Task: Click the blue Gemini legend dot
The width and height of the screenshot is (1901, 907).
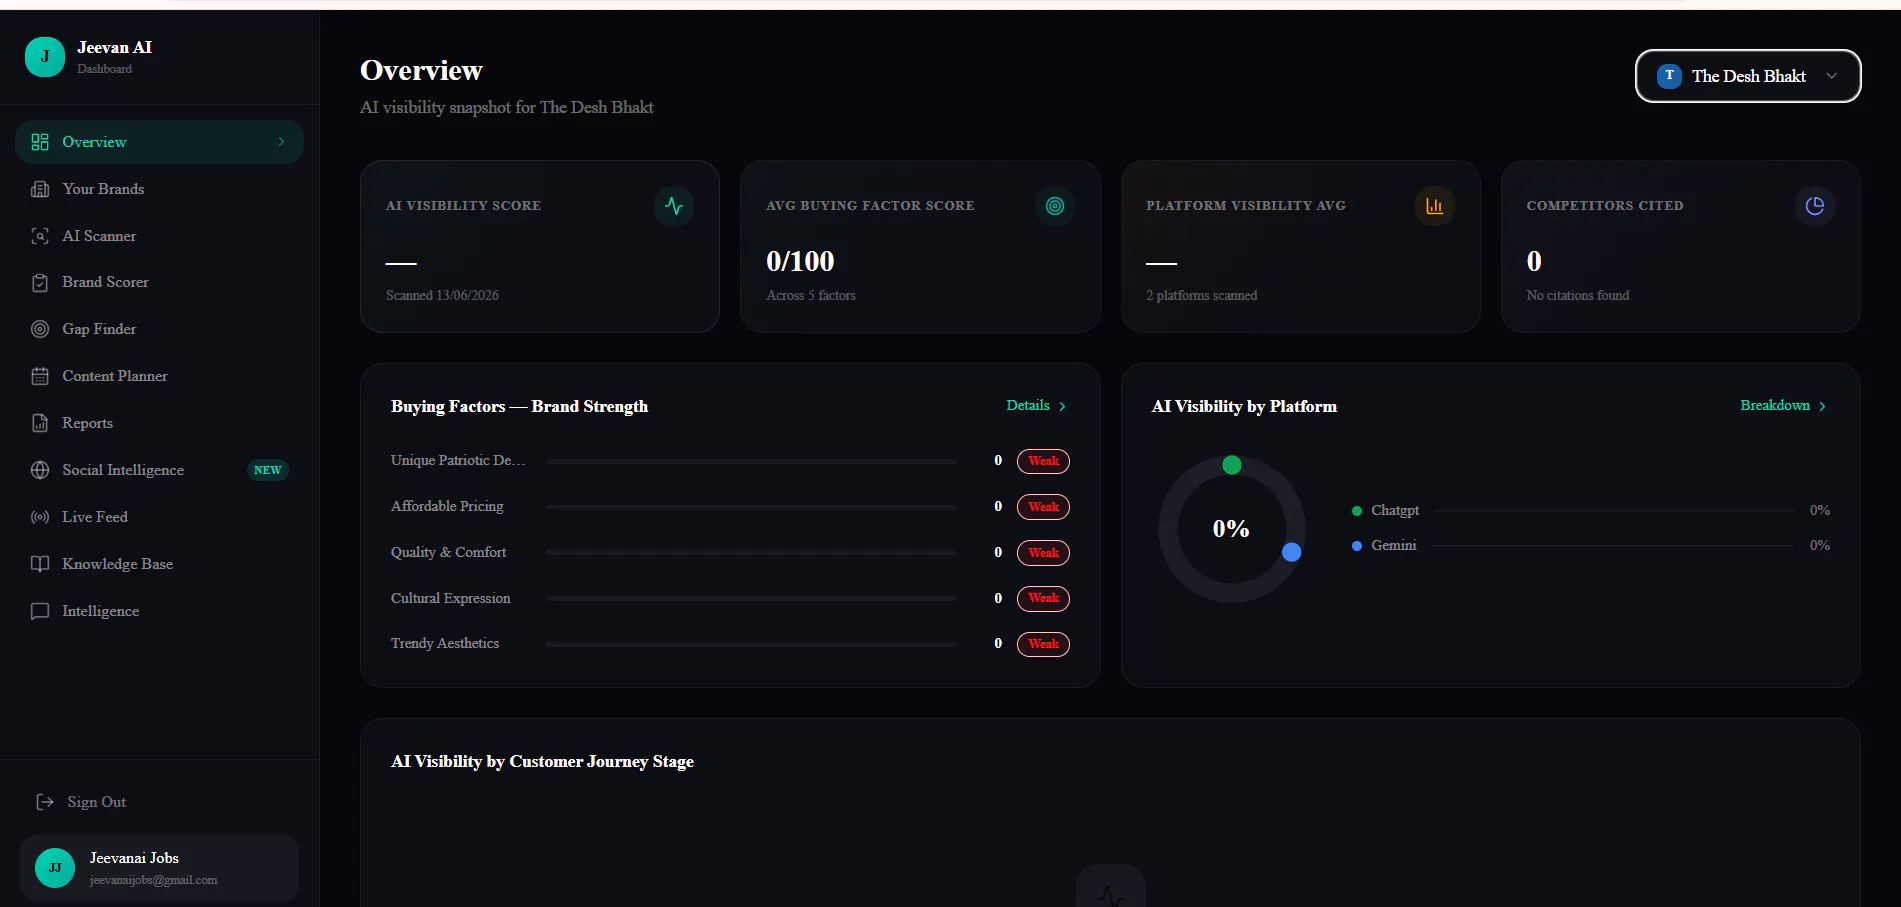Action: tap(1357, 546)
